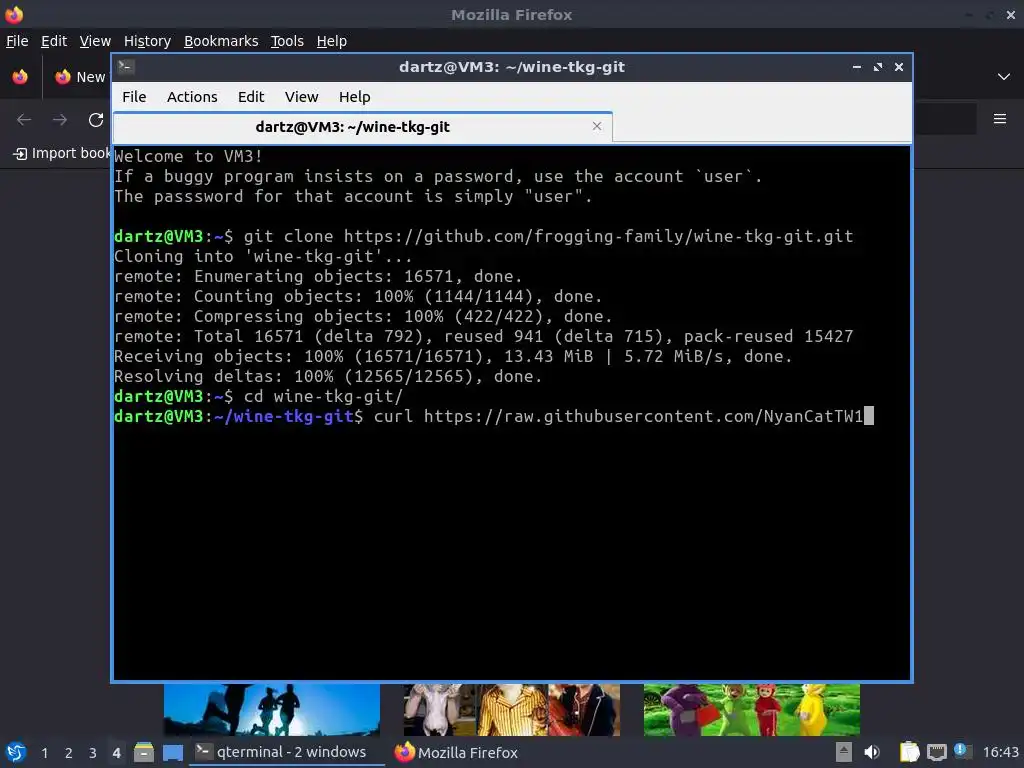Viewport: 1024px width, 768px height.
Task: Expand Firefox's list all tabs chevron
Action: point(1004,77)
